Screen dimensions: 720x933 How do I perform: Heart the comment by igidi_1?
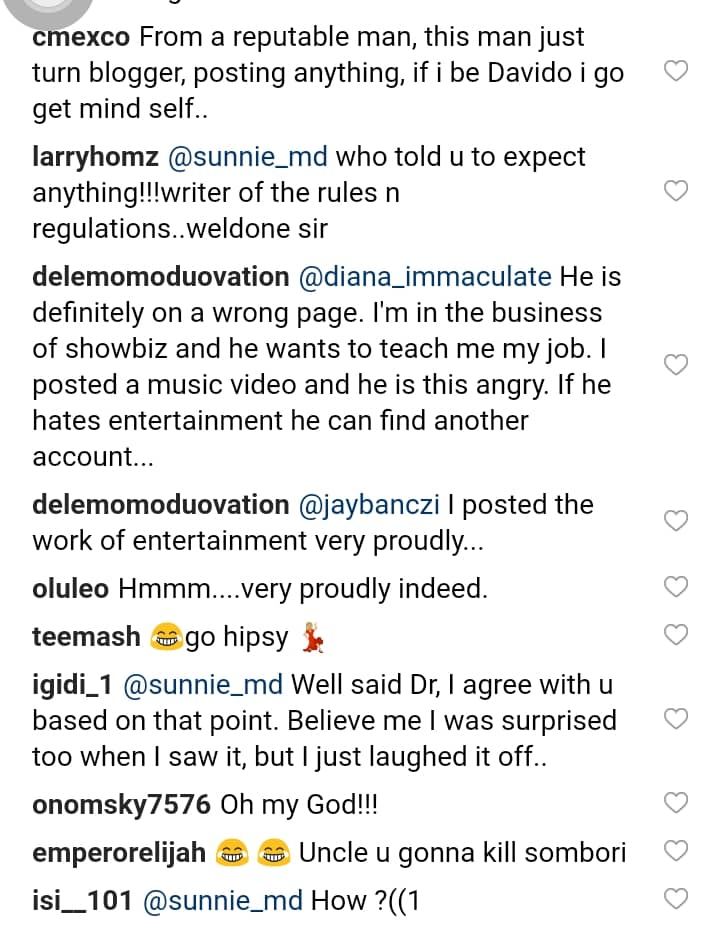coord(677,718)
